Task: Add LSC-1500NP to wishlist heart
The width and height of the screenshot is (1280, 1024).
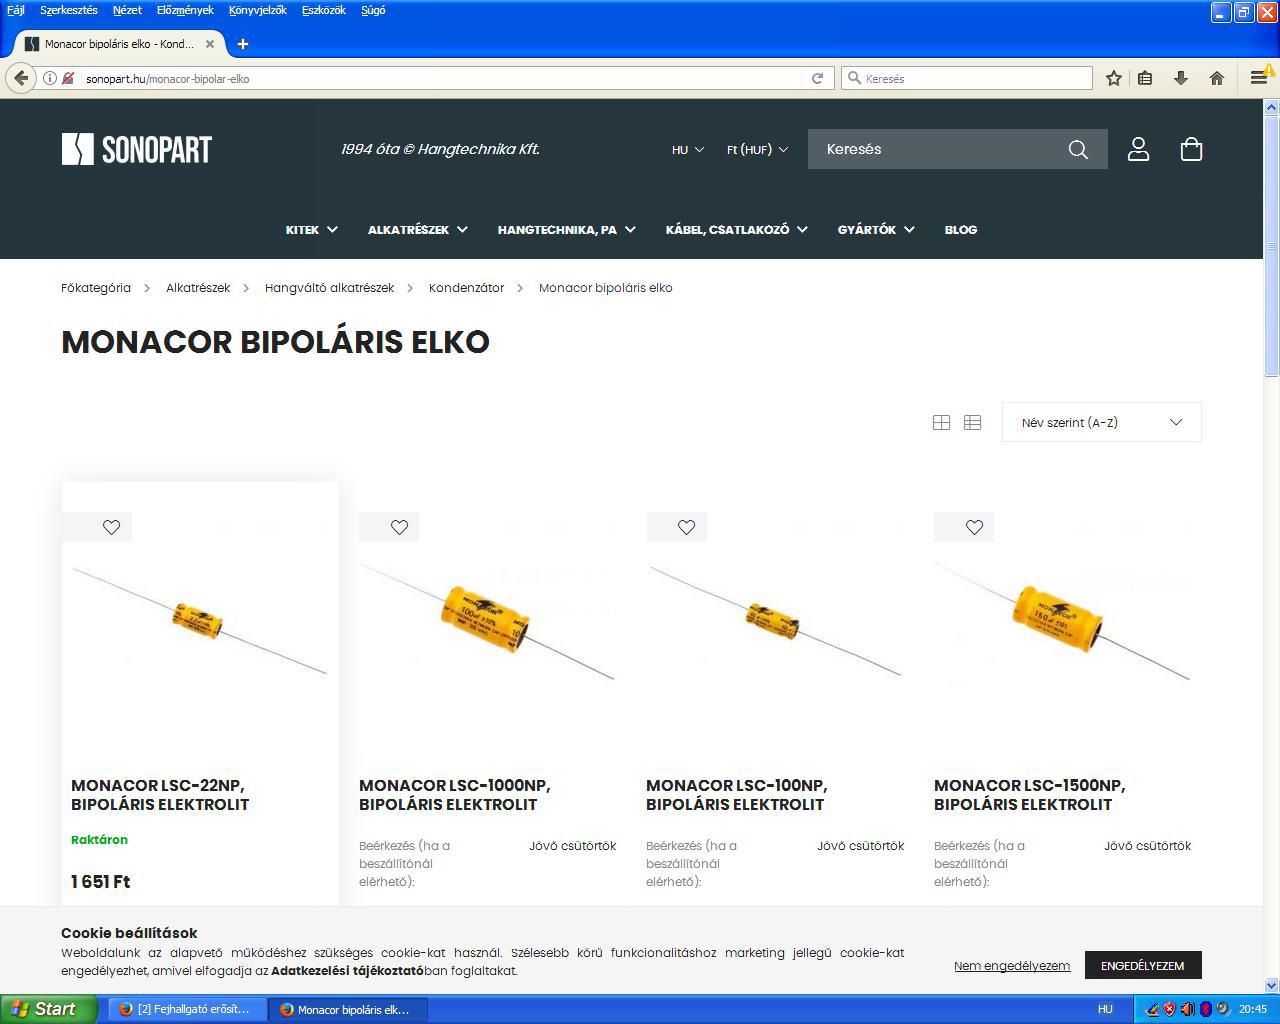Action: coord(974,527)
